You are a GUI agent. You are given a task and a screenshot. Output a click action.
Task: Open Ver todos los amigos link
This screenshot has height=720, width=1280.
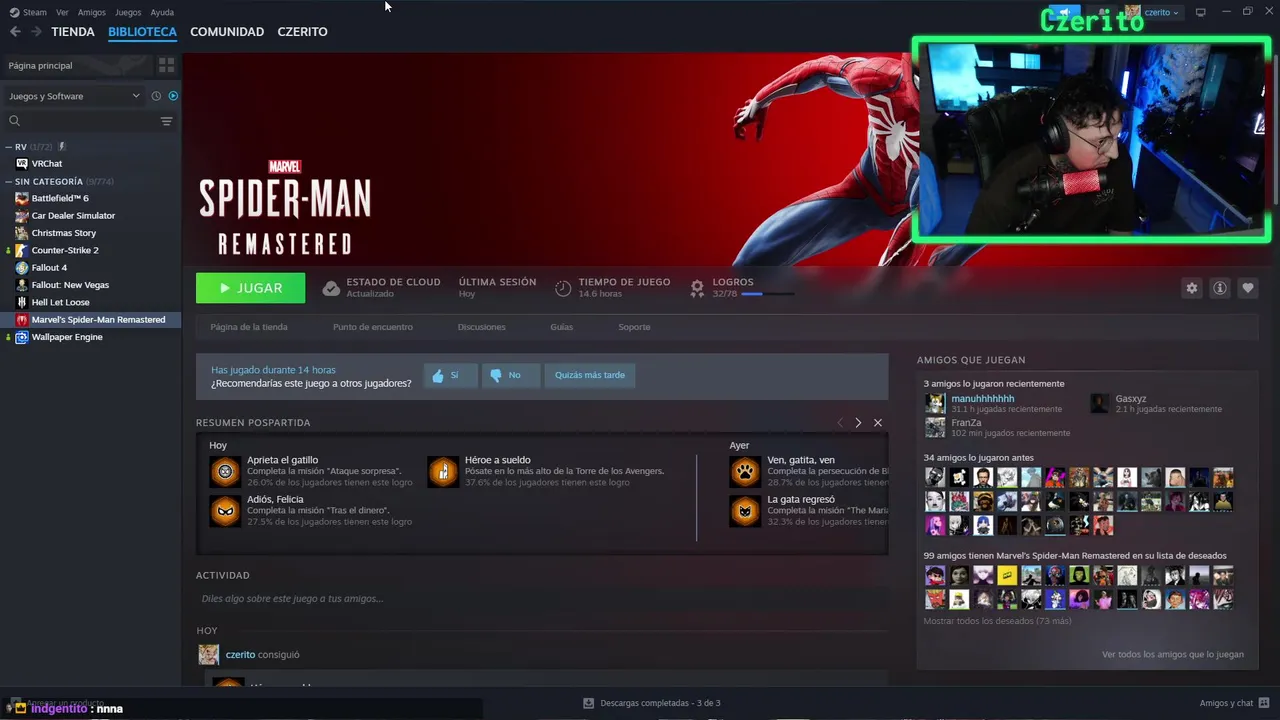tap(1173, 655)
